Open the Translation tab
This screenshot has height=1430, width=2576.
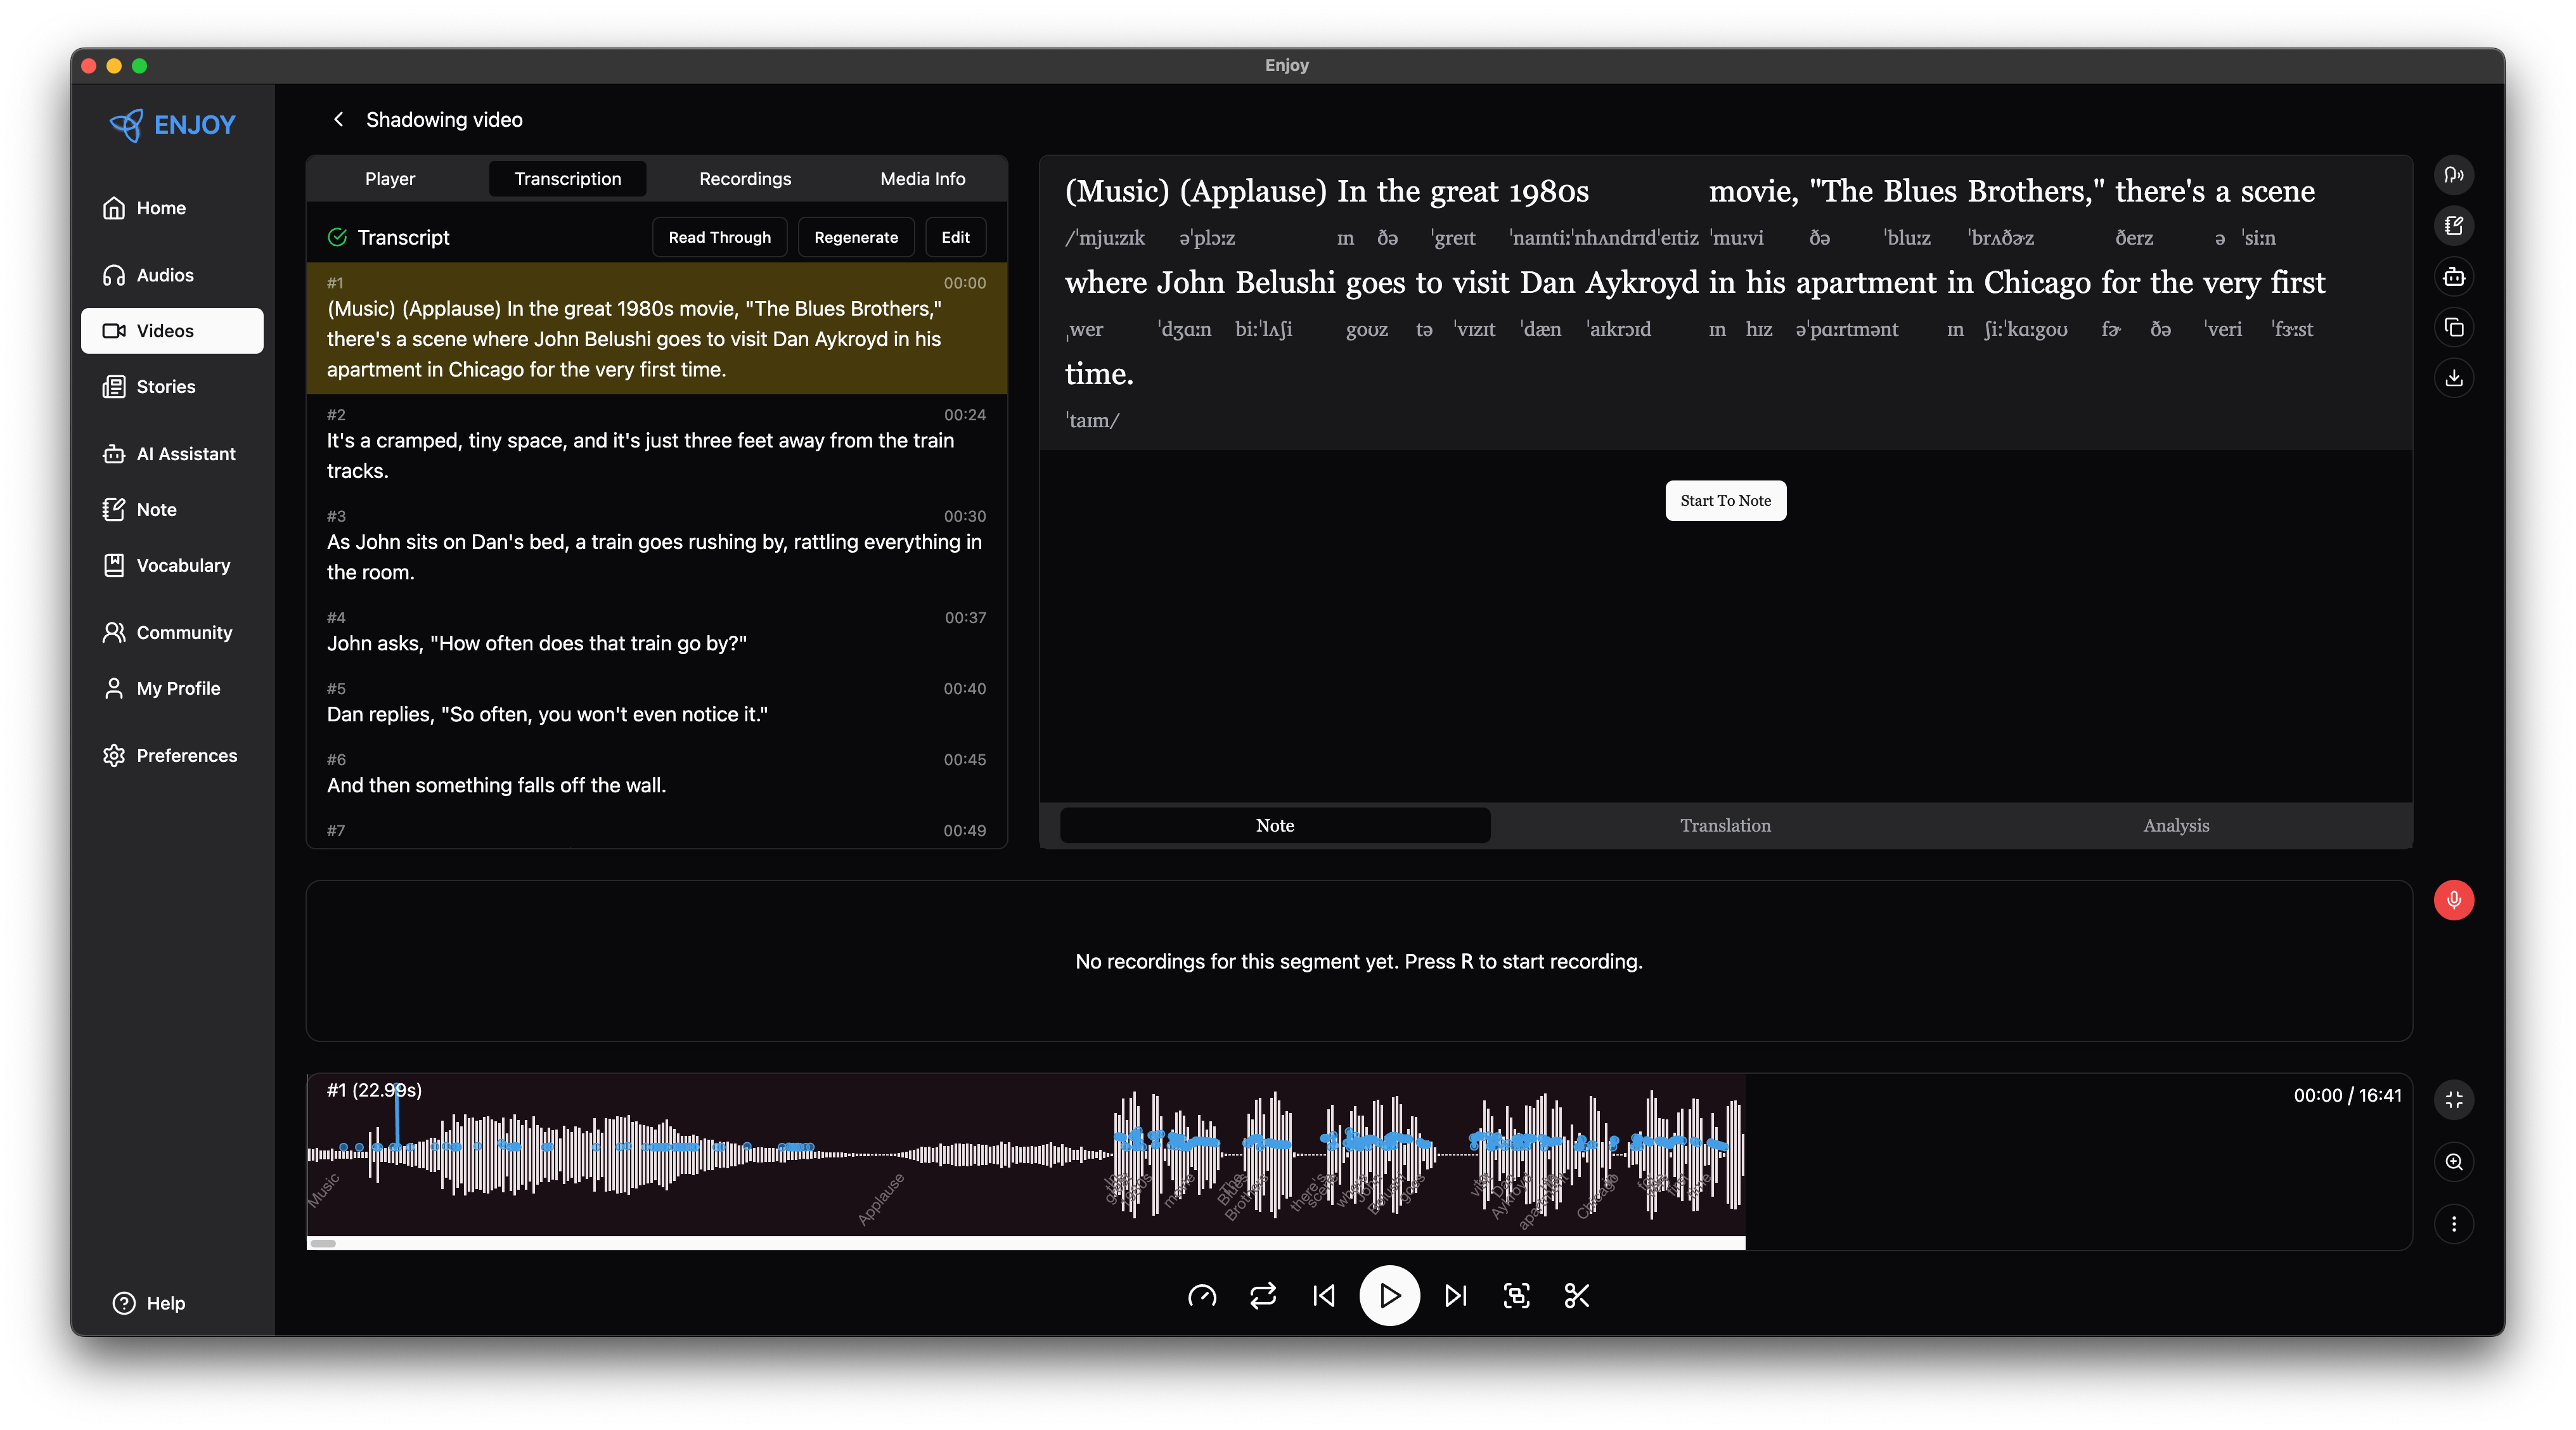click(x=1725, y=825)
